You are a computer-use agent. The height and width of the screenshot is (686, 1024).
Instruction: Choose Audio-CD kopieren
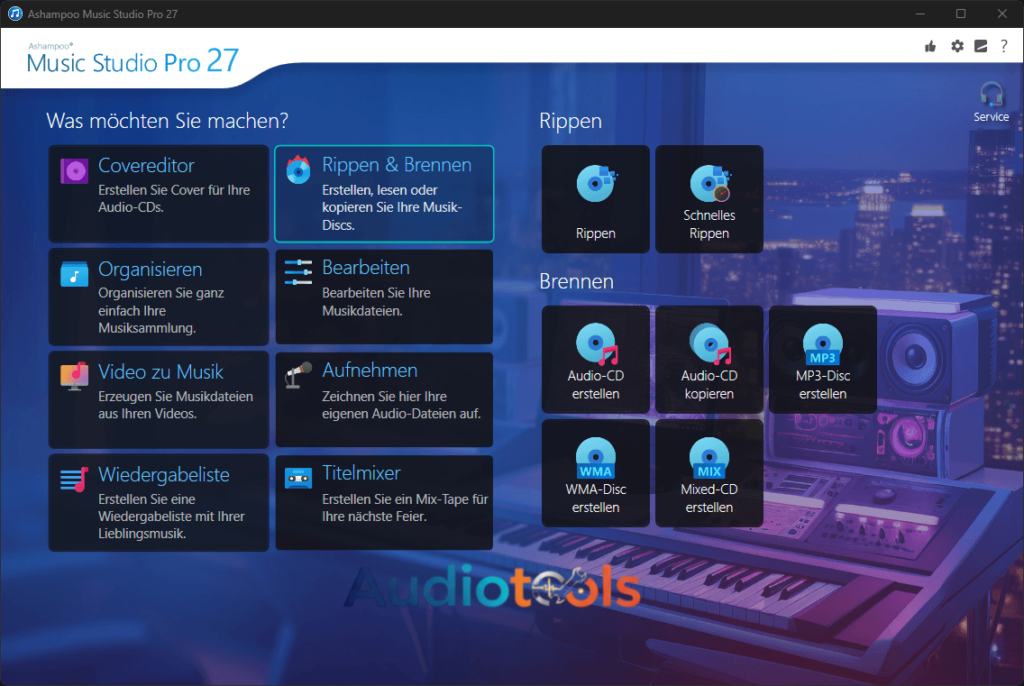point(709,359)
